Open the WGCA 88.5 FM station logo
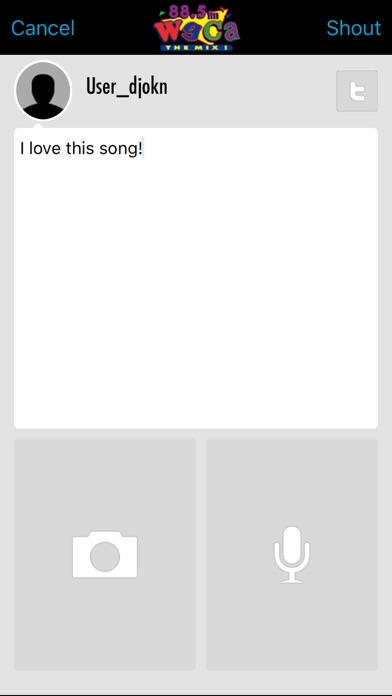 point(196,28)
